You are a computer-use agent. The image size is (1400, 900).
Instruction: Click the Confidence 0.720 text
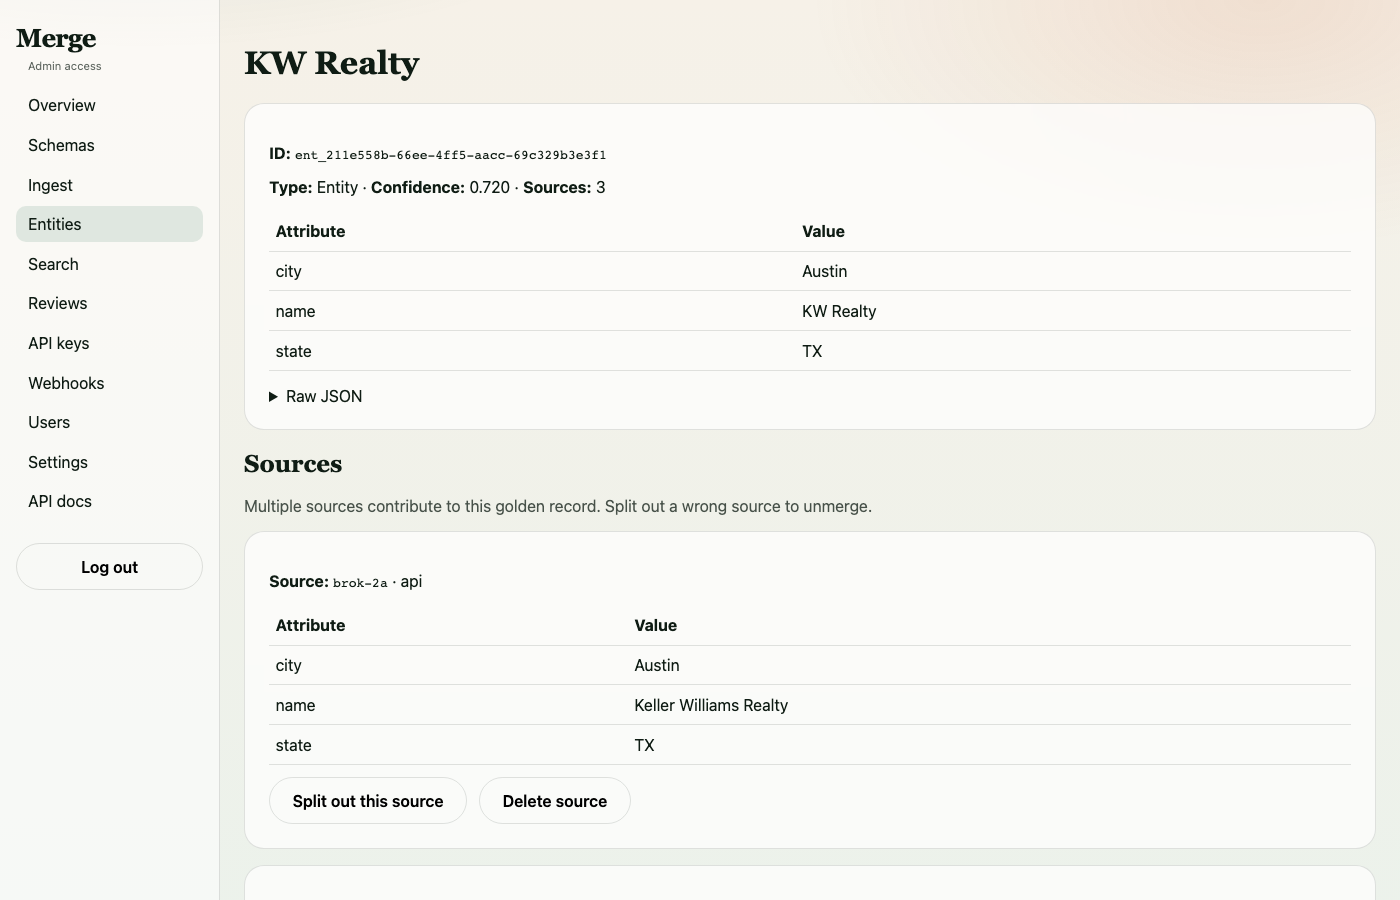[440, 187]
